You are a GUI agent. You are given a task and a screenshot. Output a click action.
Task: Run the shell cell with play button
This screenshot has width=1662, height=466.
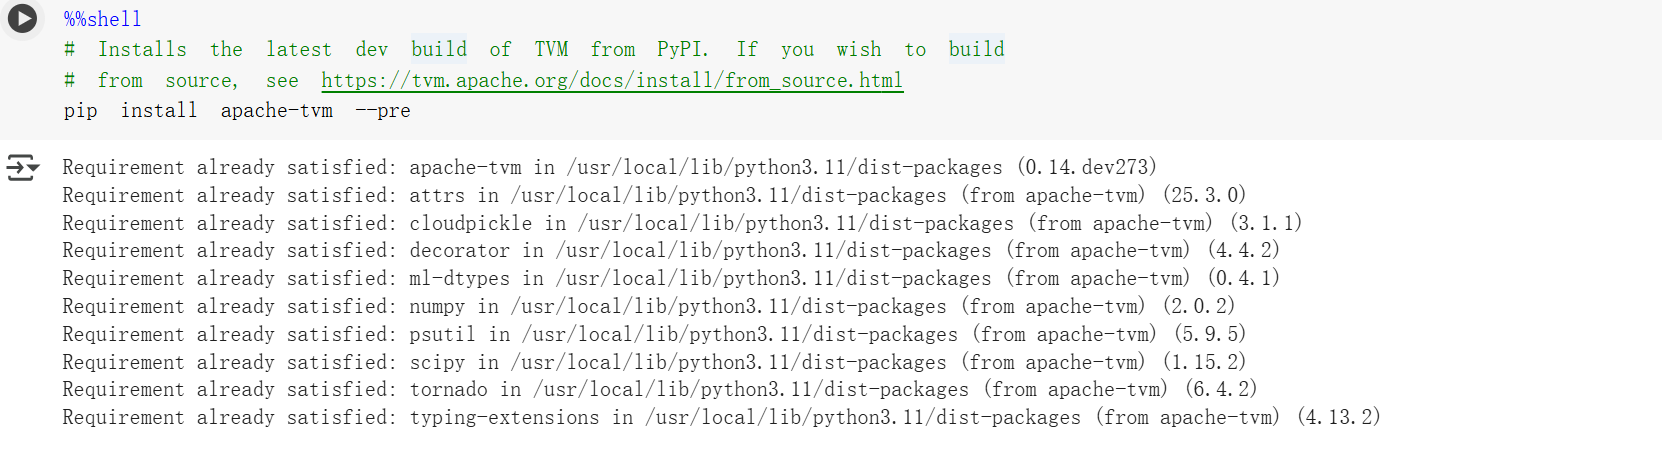coord(22,18)
